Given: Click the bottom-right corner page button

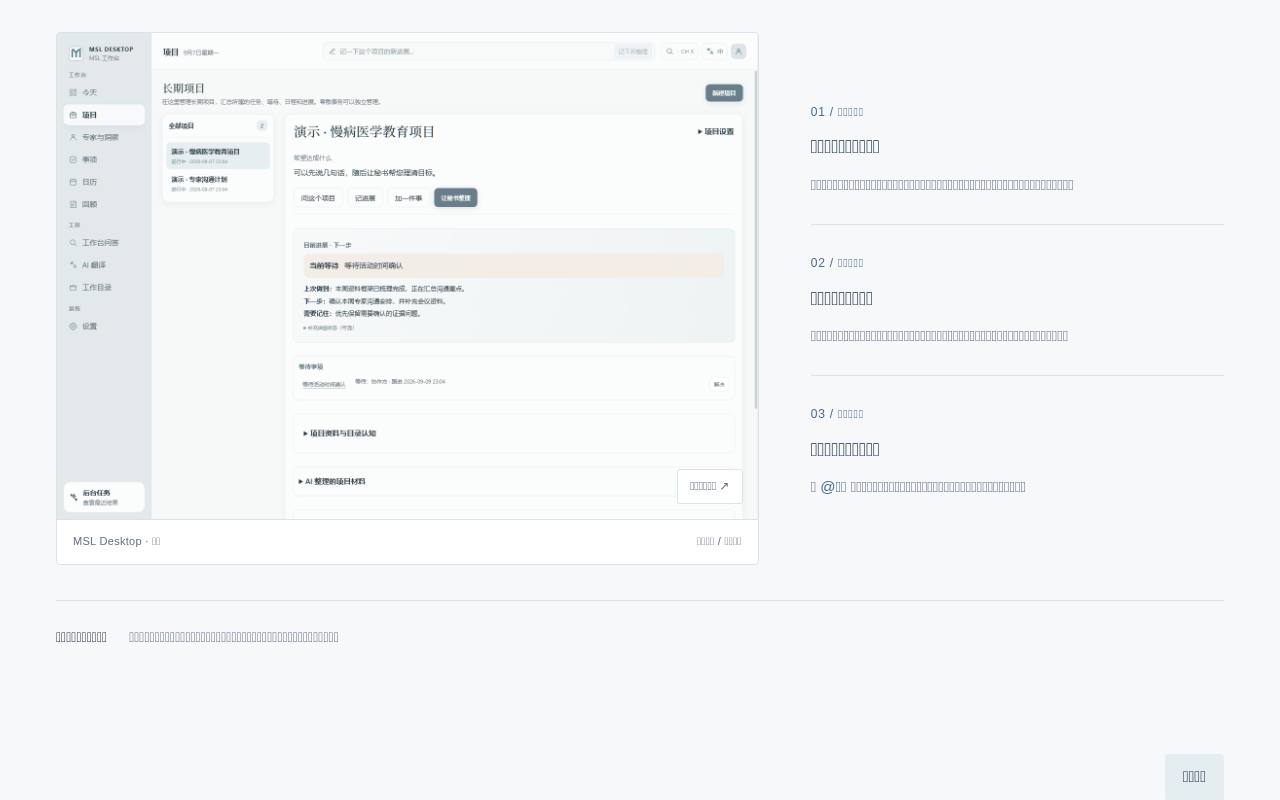Looking at the screenshot, I should pos(1194,776).
